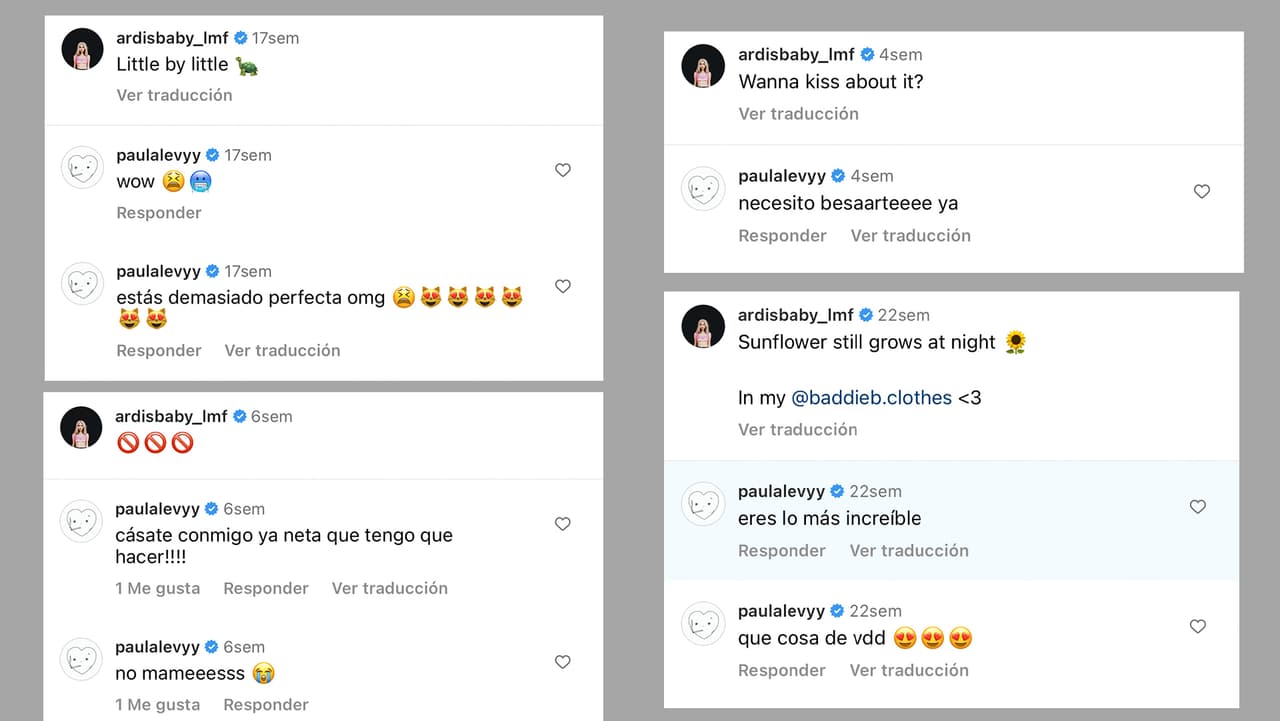Like paulalevyy's "wow" comment

(563, 170)
